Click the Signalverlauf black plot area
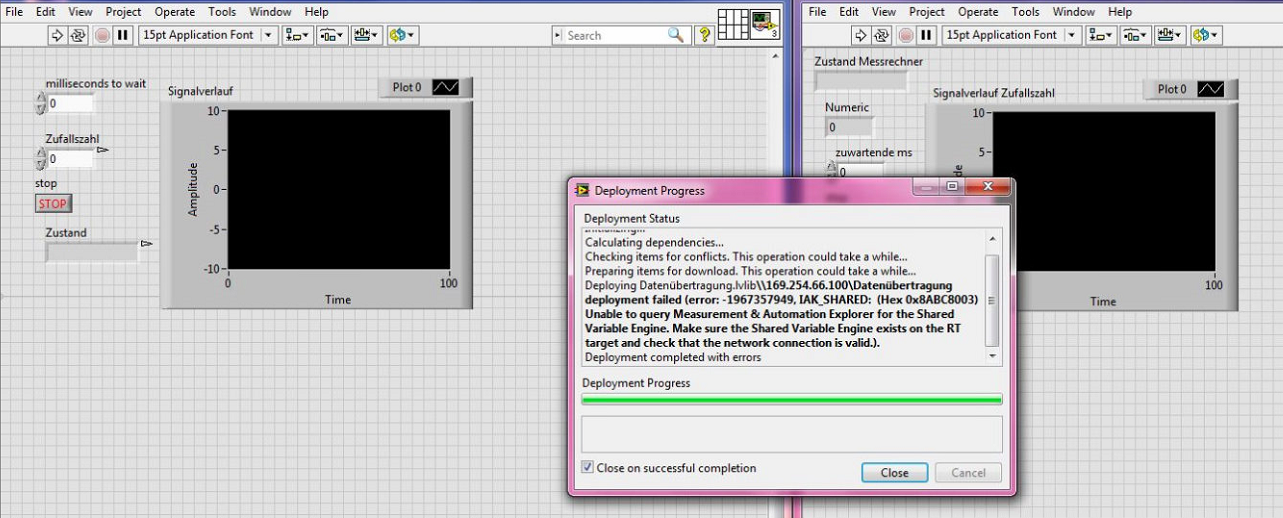The height and width of the screenshot is (518, 1283). [339, 190]
